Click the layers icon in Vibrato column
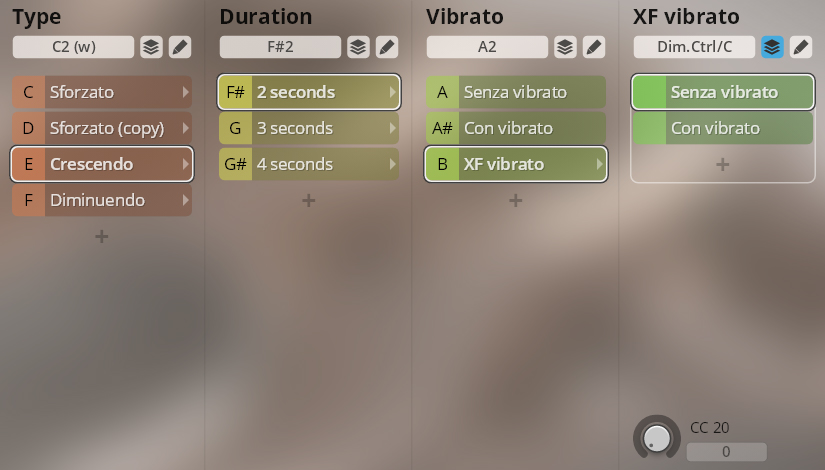The image size is (825, 470). (565, 47)
